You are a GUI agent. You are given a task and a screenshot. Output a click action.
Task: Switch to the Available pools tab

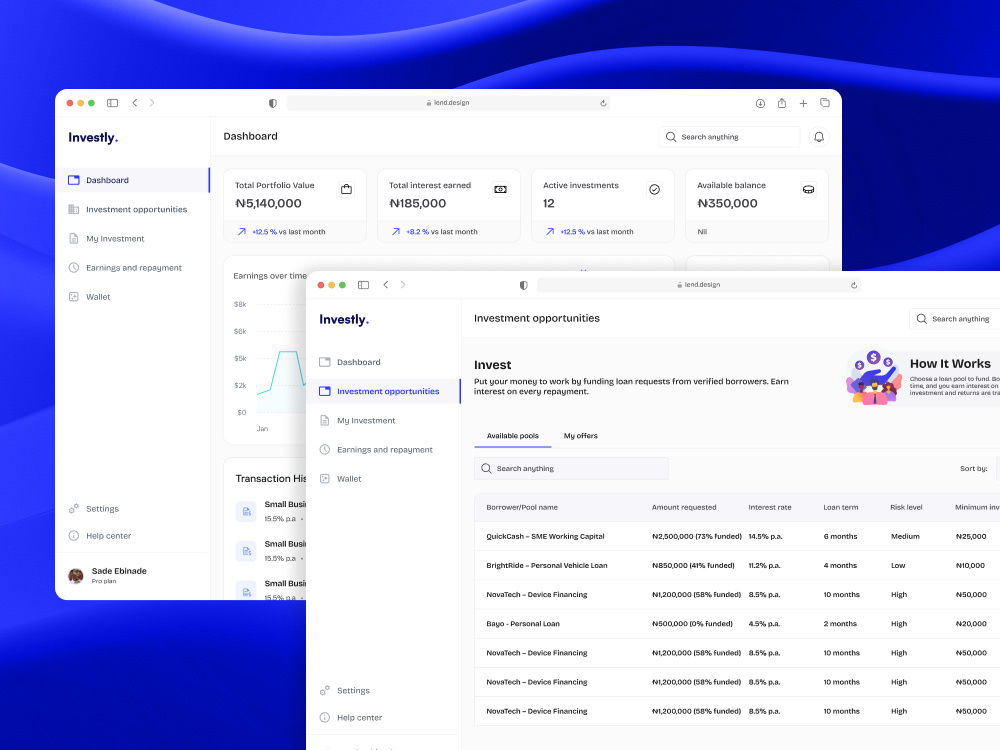(x=513, y=436)
